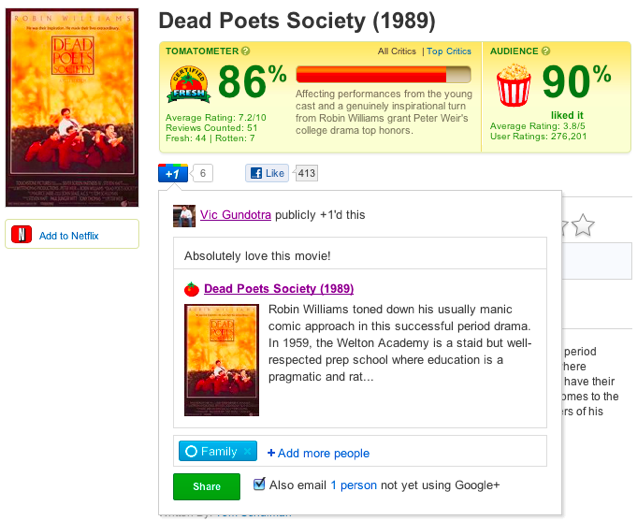Click the Dead Poets Society poster thumbnail

pos(222,359)
